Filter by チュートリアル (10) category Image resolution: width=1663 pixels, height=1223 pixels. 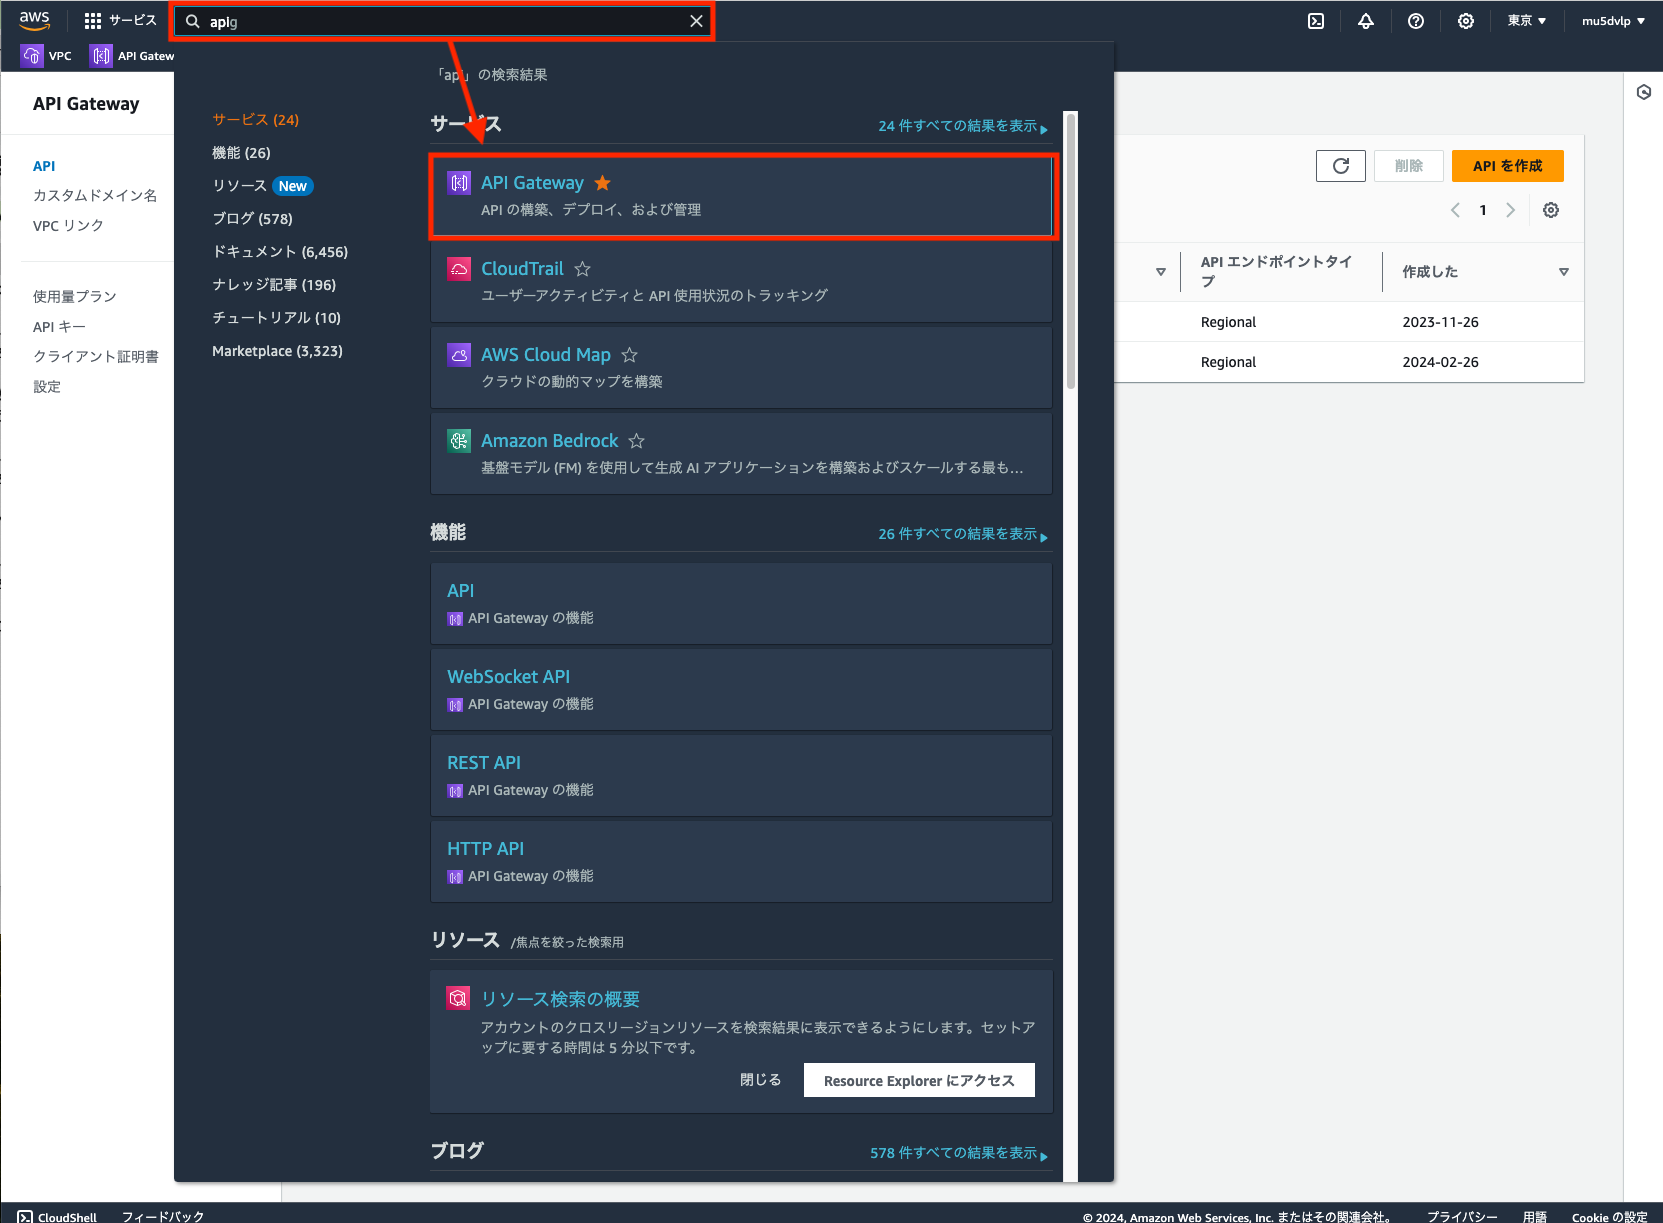coord(276,318)
